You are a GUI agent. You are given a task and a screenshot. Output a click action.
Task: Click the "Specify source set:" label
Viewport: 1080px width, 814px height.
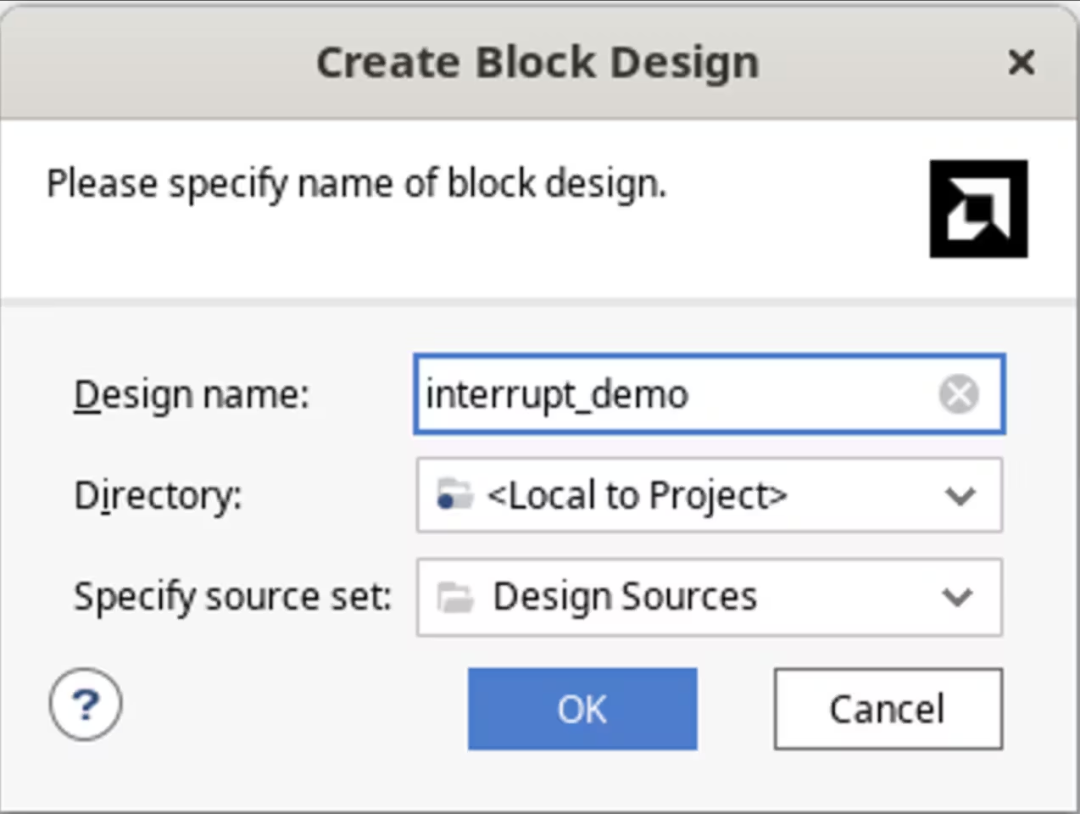pyautogui.click(x=232, y=597)
